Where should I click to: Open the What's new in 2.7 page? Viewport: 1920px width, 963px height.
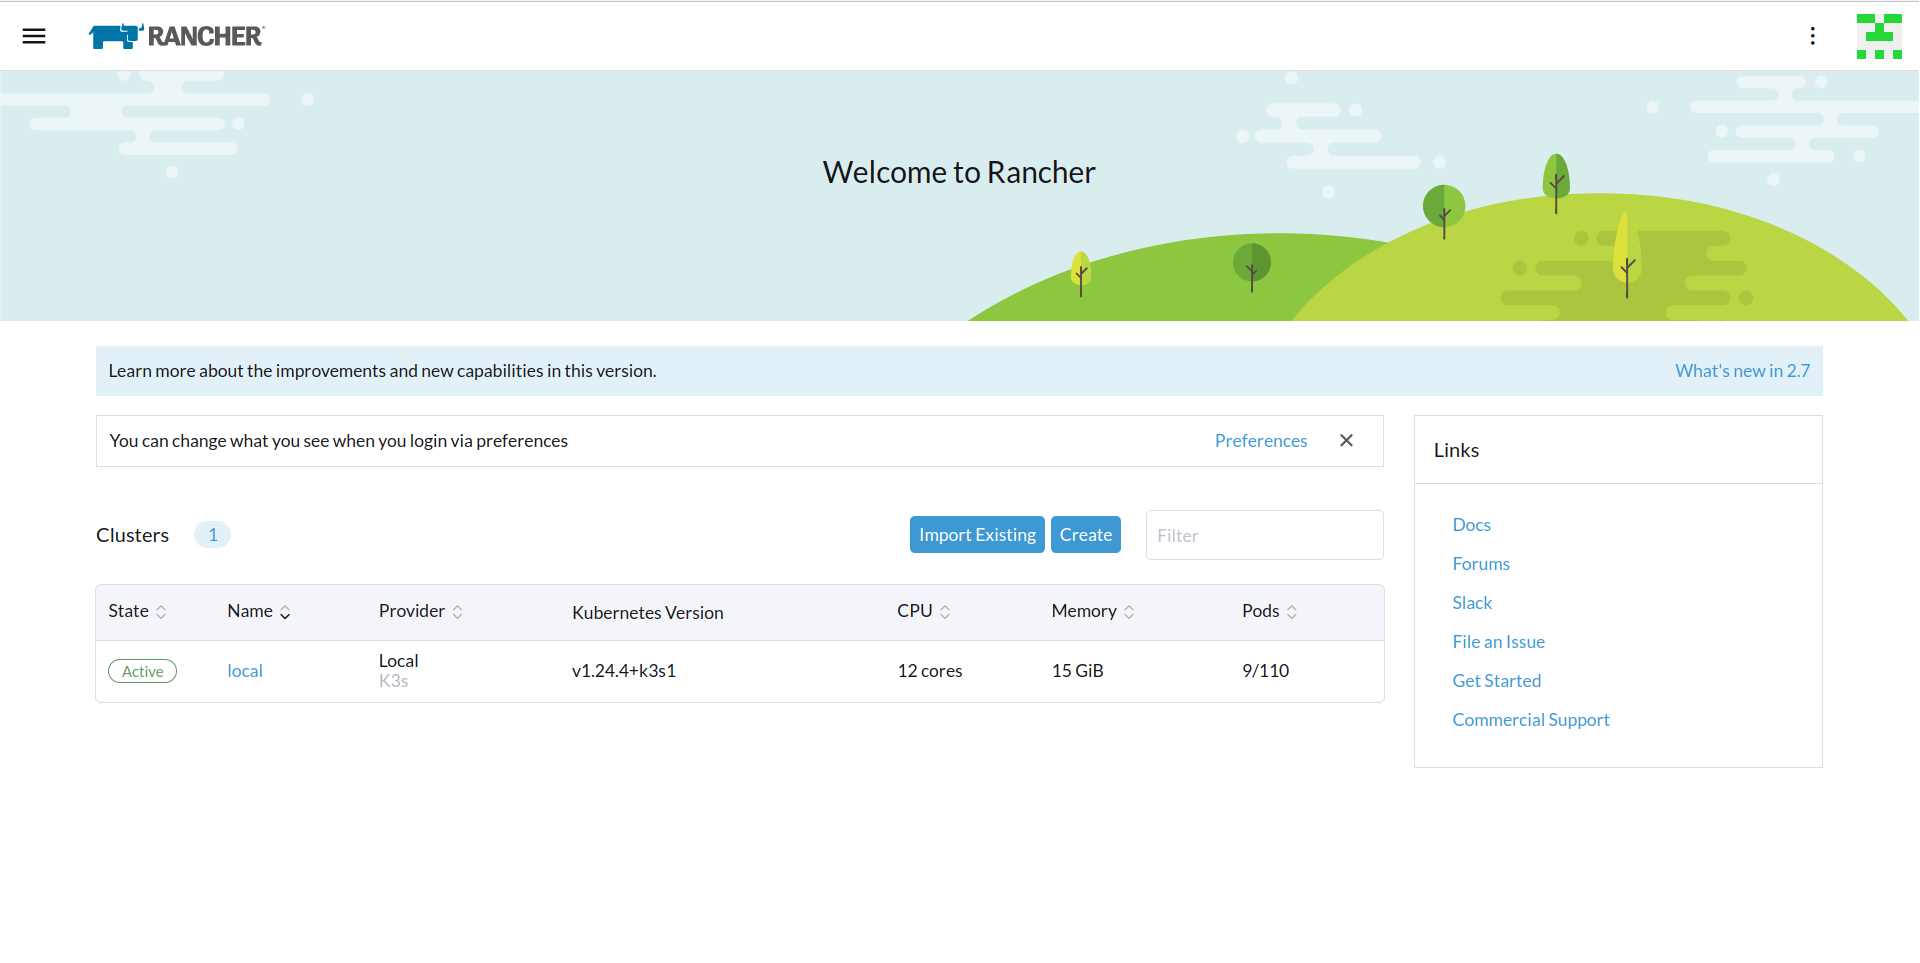pos(1742,370)
